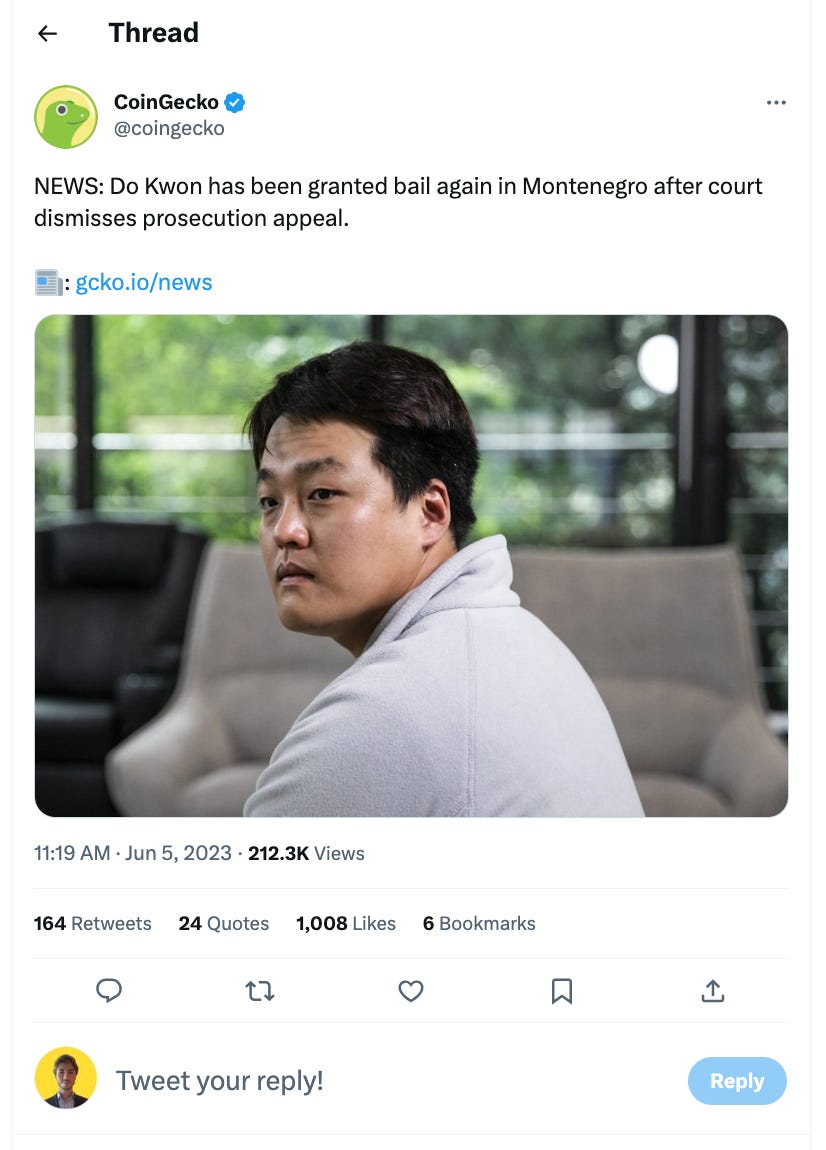
Task: Open the attached tweet photo
Action: click(x=412, y=566)
